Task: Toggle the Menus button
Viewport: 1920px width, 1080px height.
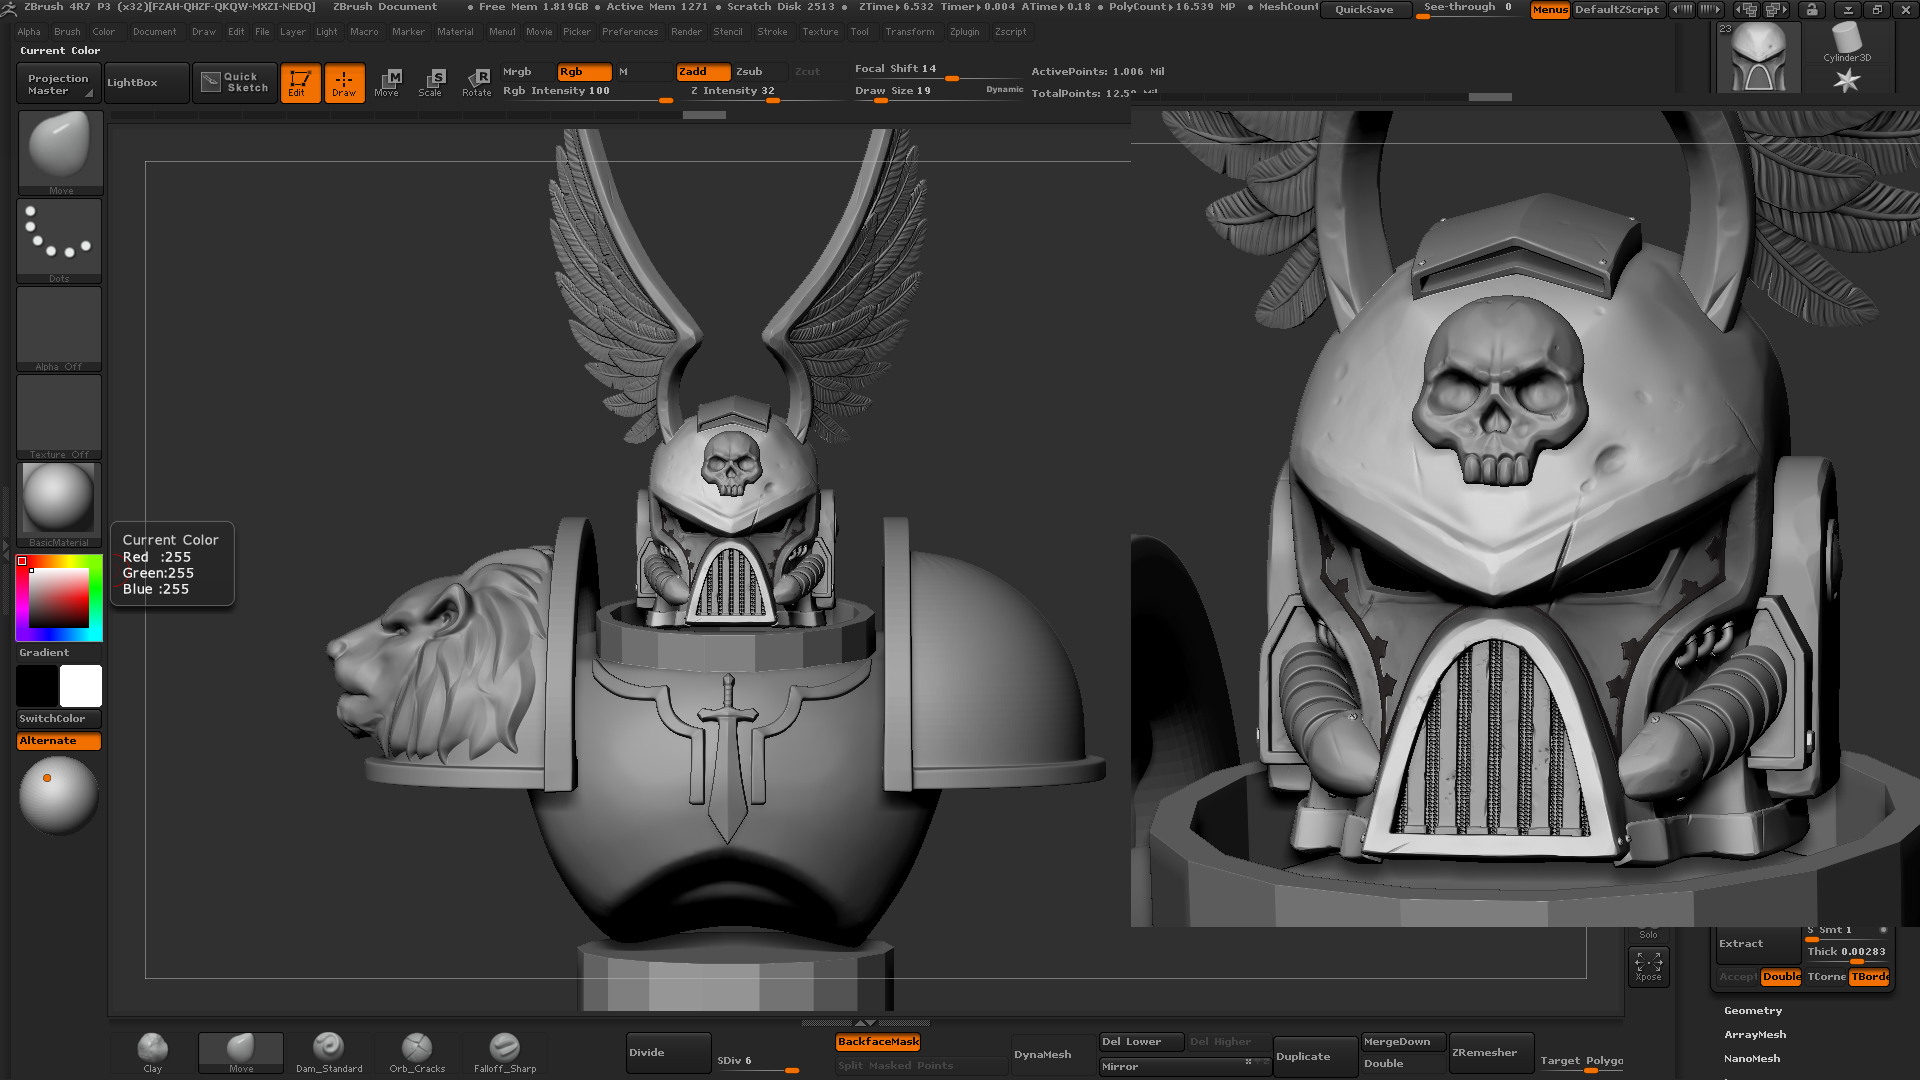Action: pos(1550,10)
